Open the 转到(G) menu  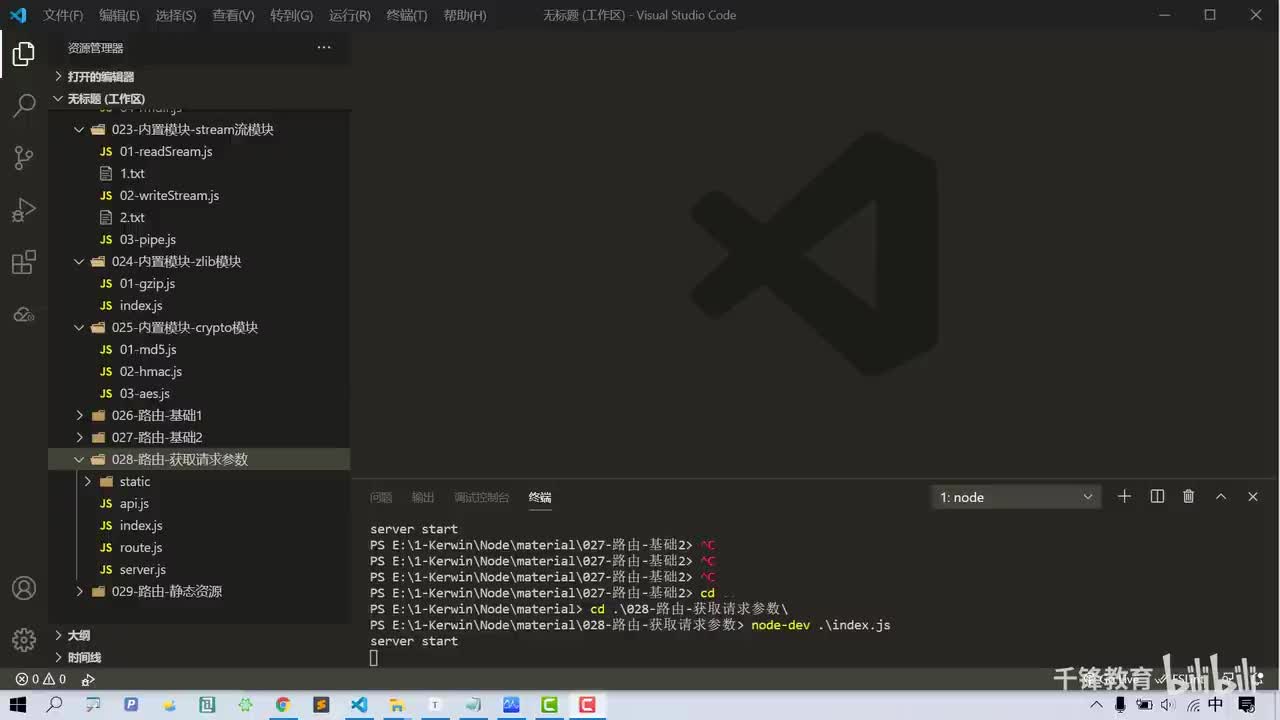coord(291,15)
